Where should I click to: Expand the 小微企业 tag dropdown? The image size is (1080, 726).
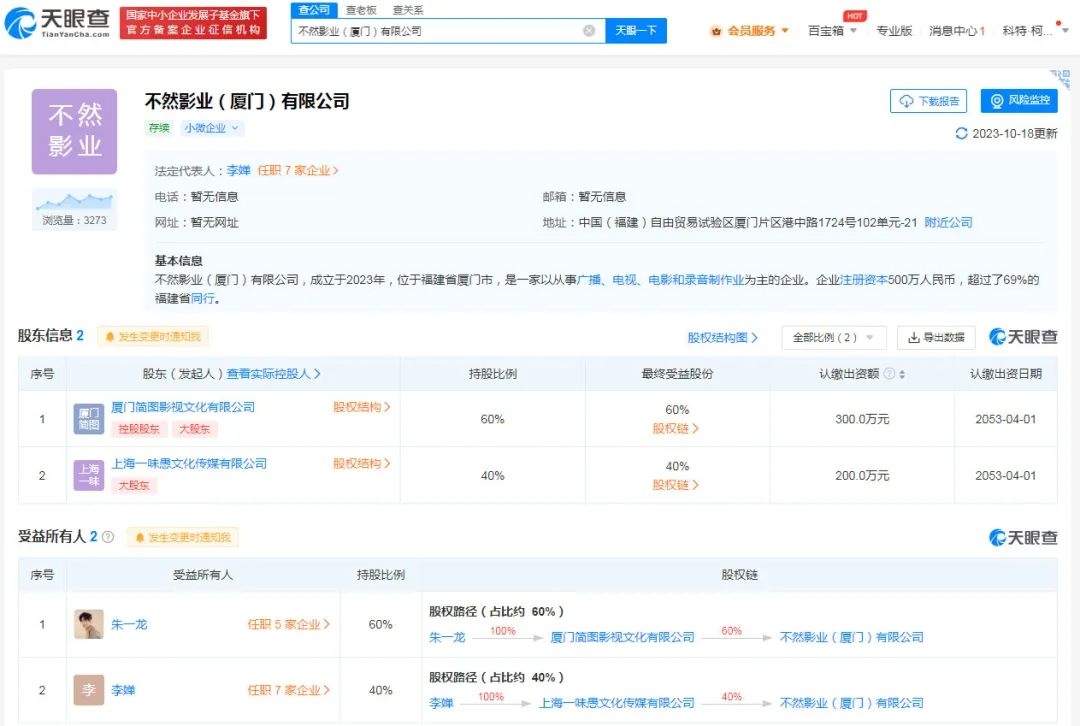(x=211, y=128)
